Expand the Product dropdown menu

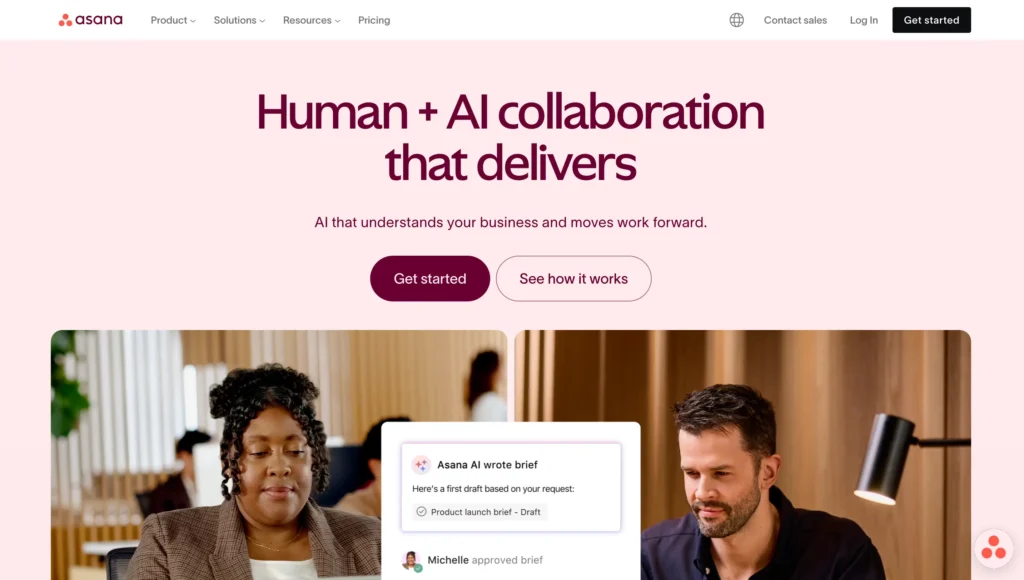tap(173, 20)
